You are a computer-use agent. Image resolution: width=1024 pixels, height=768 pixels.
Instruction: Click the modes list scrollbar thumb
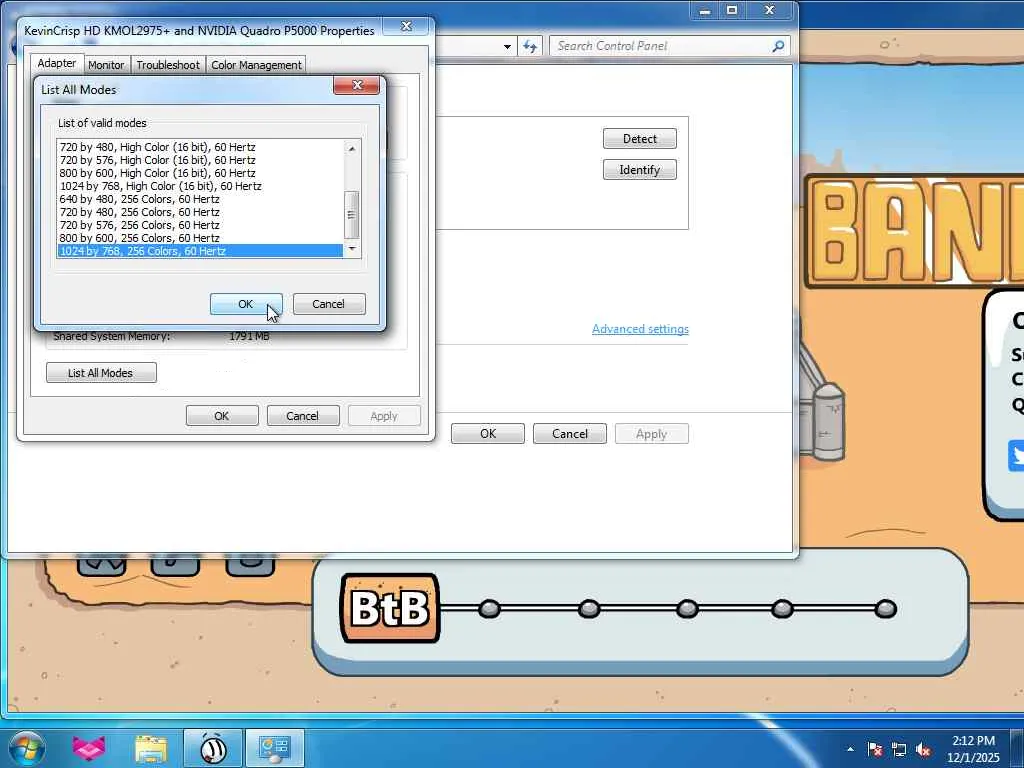click(352, 214)
